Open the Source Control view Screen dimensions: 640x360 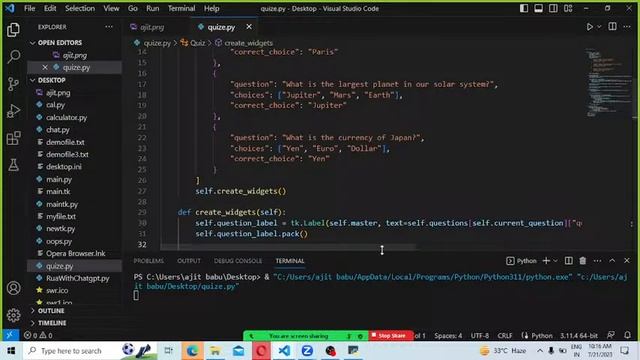pyautogui.click(x=13, y=84)
